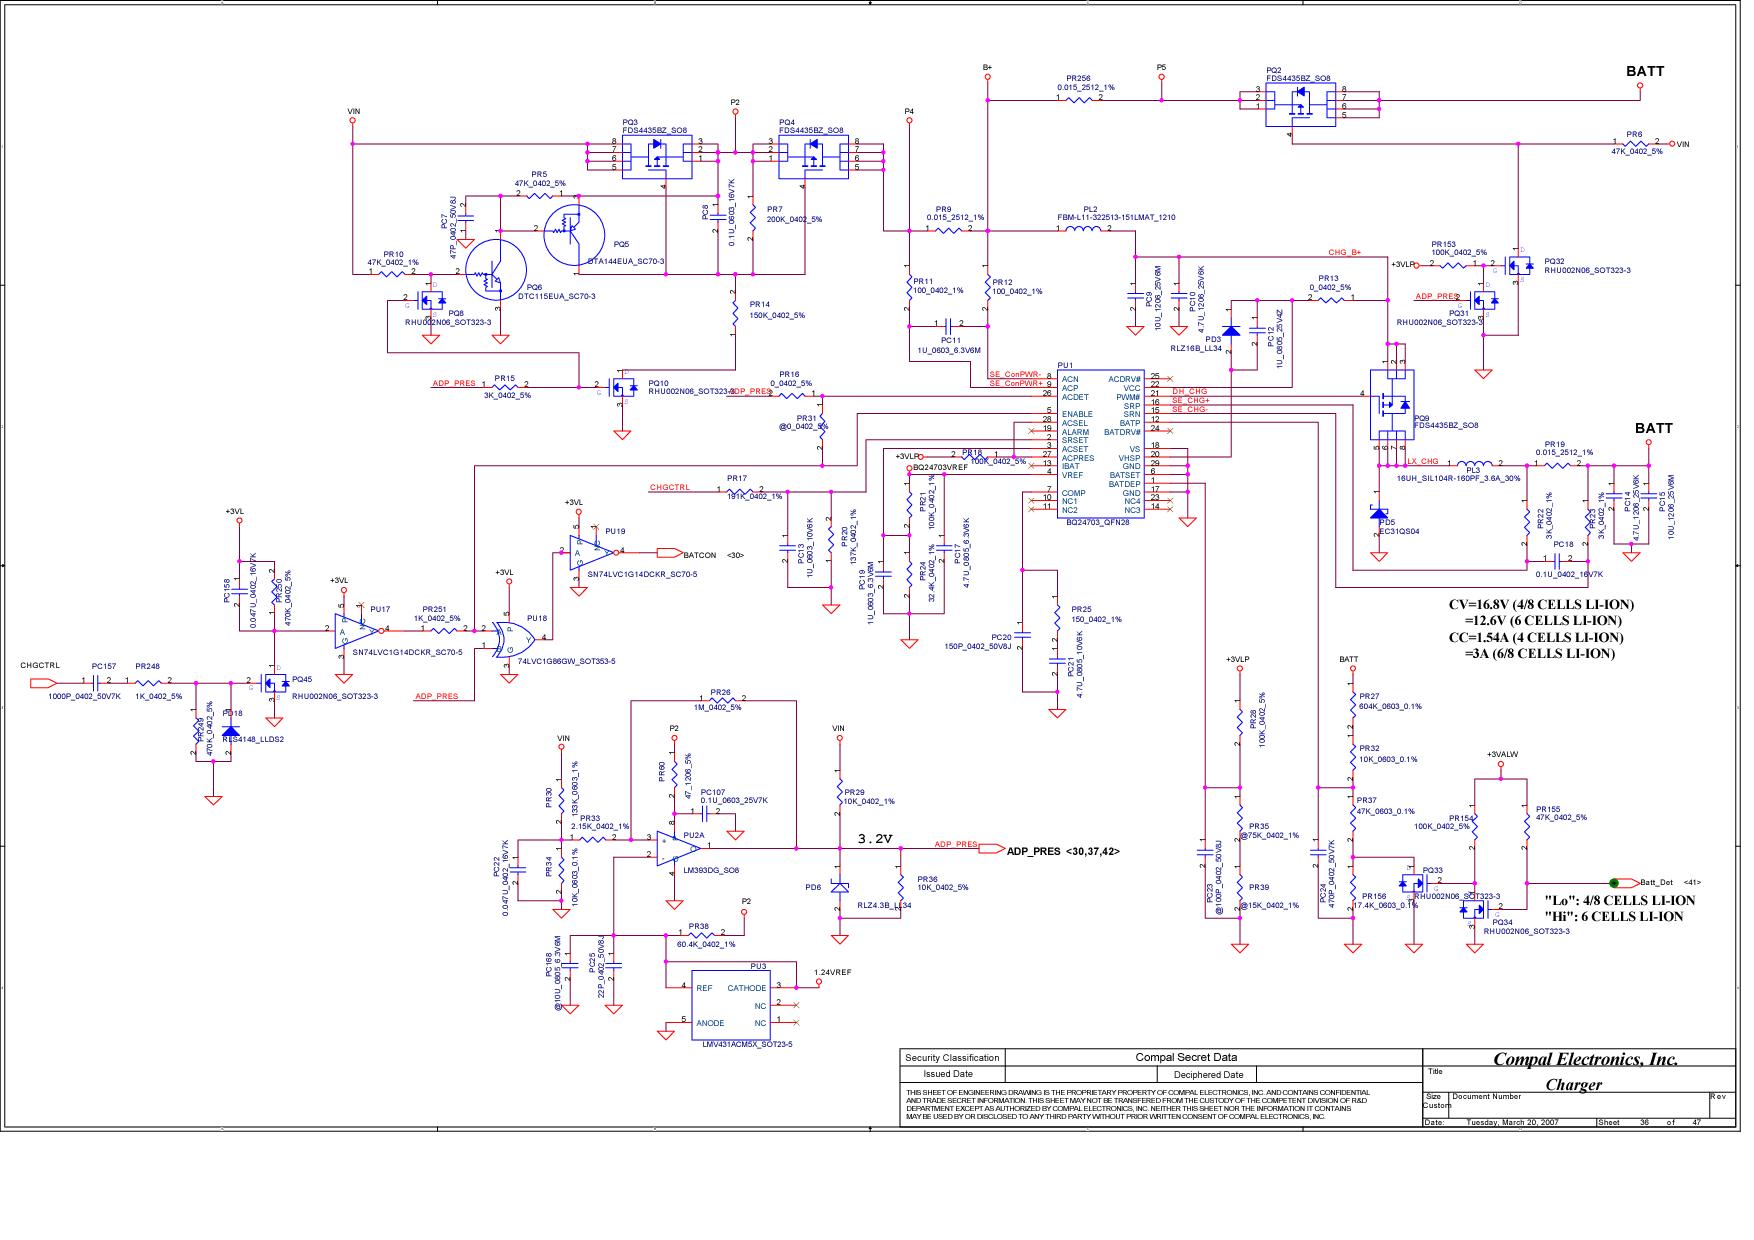Click the PQ32 RHU002N06 MOSFET symbol
The image size is (1754, 1240).
point(1517,266)
